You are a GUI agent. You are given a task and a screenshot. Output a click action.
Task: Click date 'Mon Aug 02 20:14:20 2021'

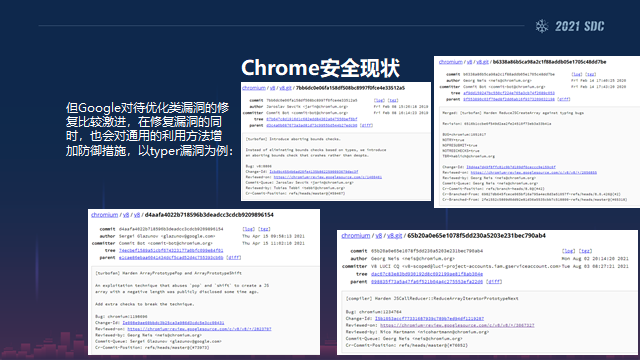[x=595, y=259]
